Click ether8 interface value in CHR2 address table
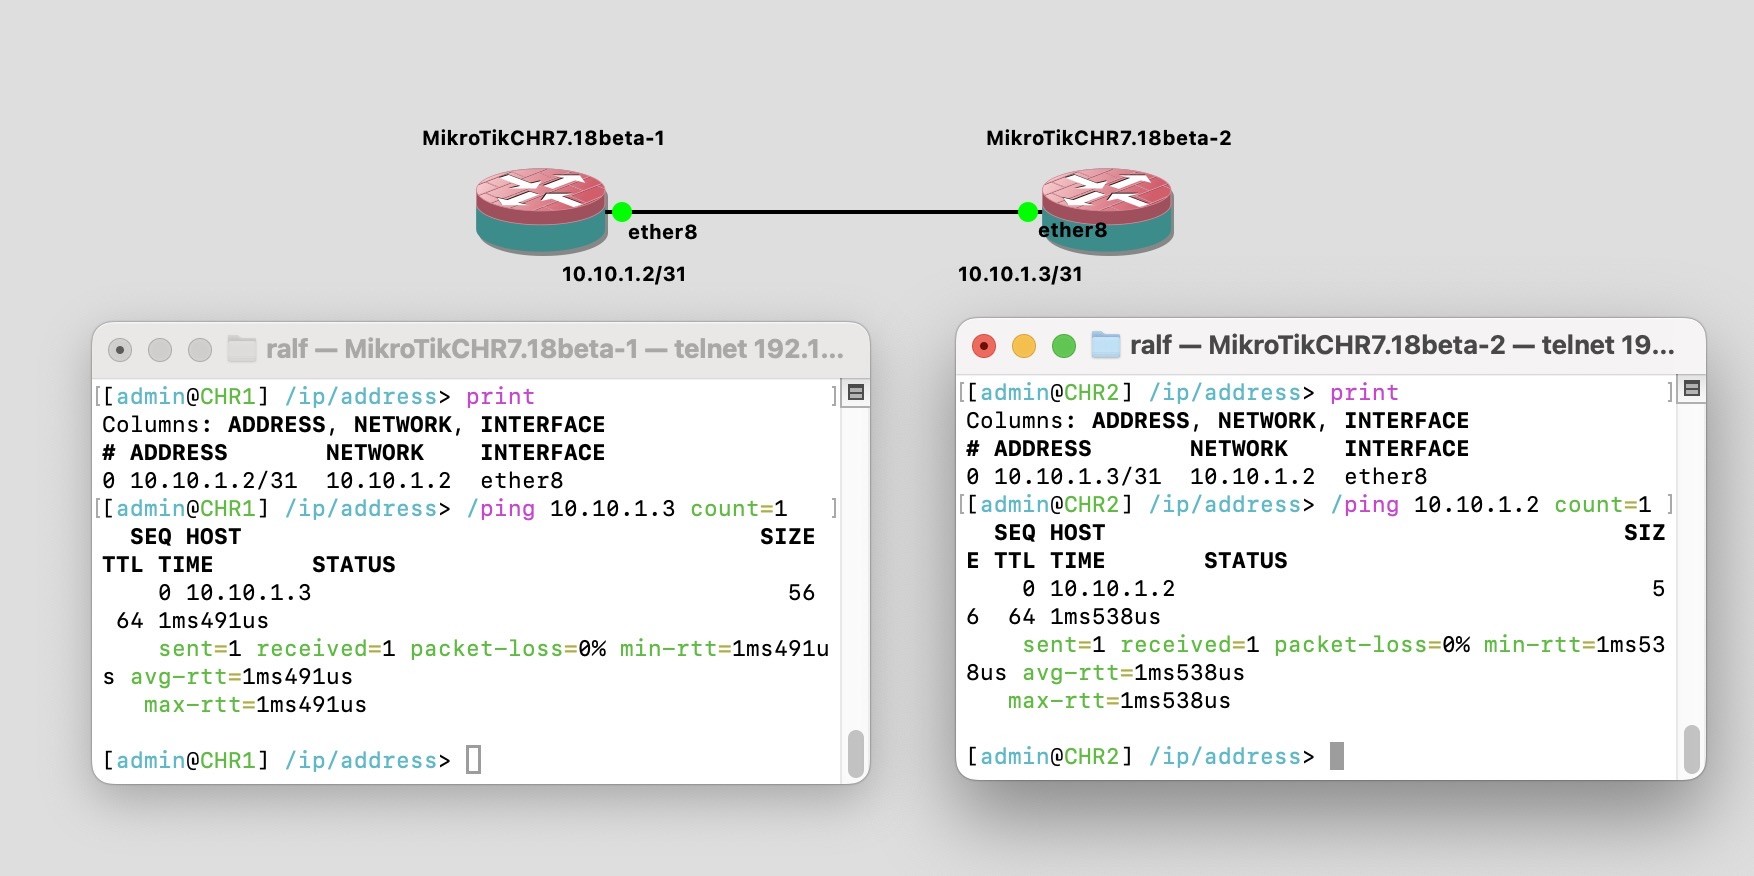Image resolution: width=1754 pixels, height=876 pixels. coord(1386,477)
